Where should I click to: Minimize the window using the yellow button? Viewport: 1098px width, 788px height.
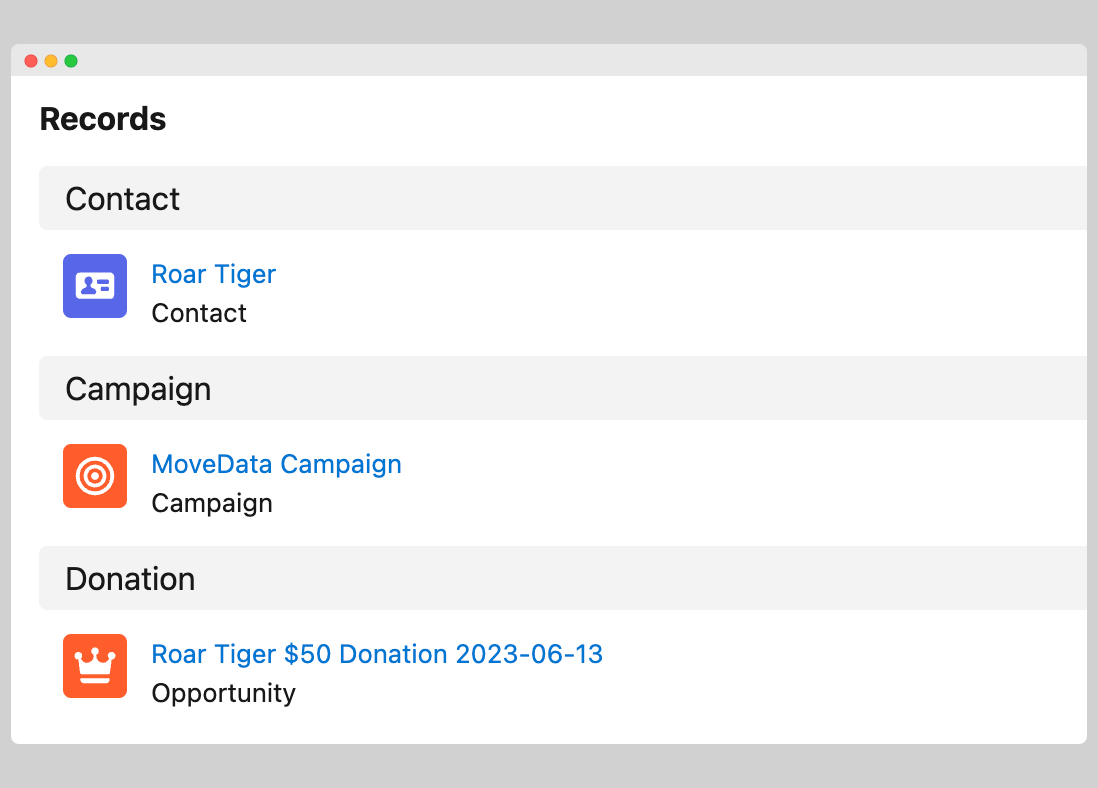pos(51,61)
